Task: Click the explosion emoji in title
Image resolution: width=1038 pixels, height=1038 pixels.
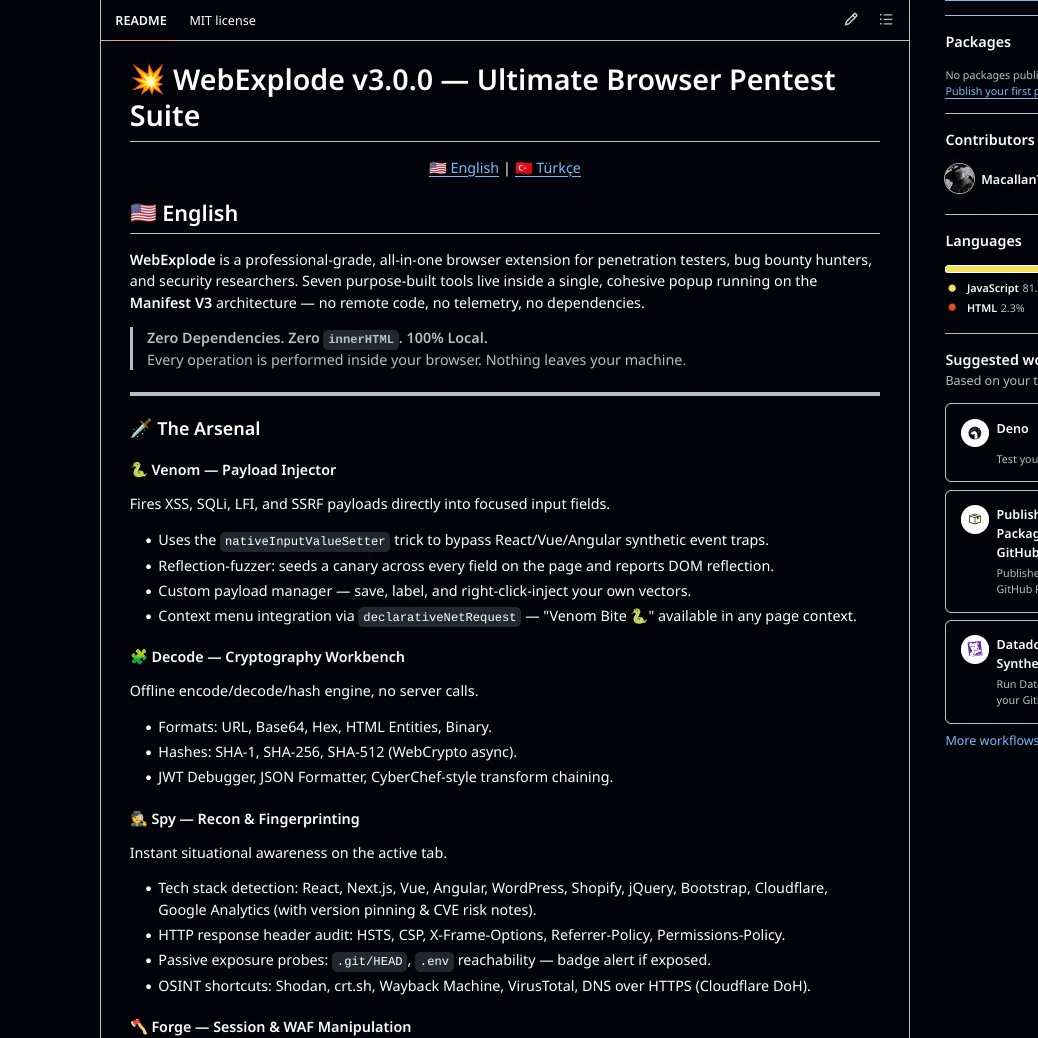Action: (148, 79)
